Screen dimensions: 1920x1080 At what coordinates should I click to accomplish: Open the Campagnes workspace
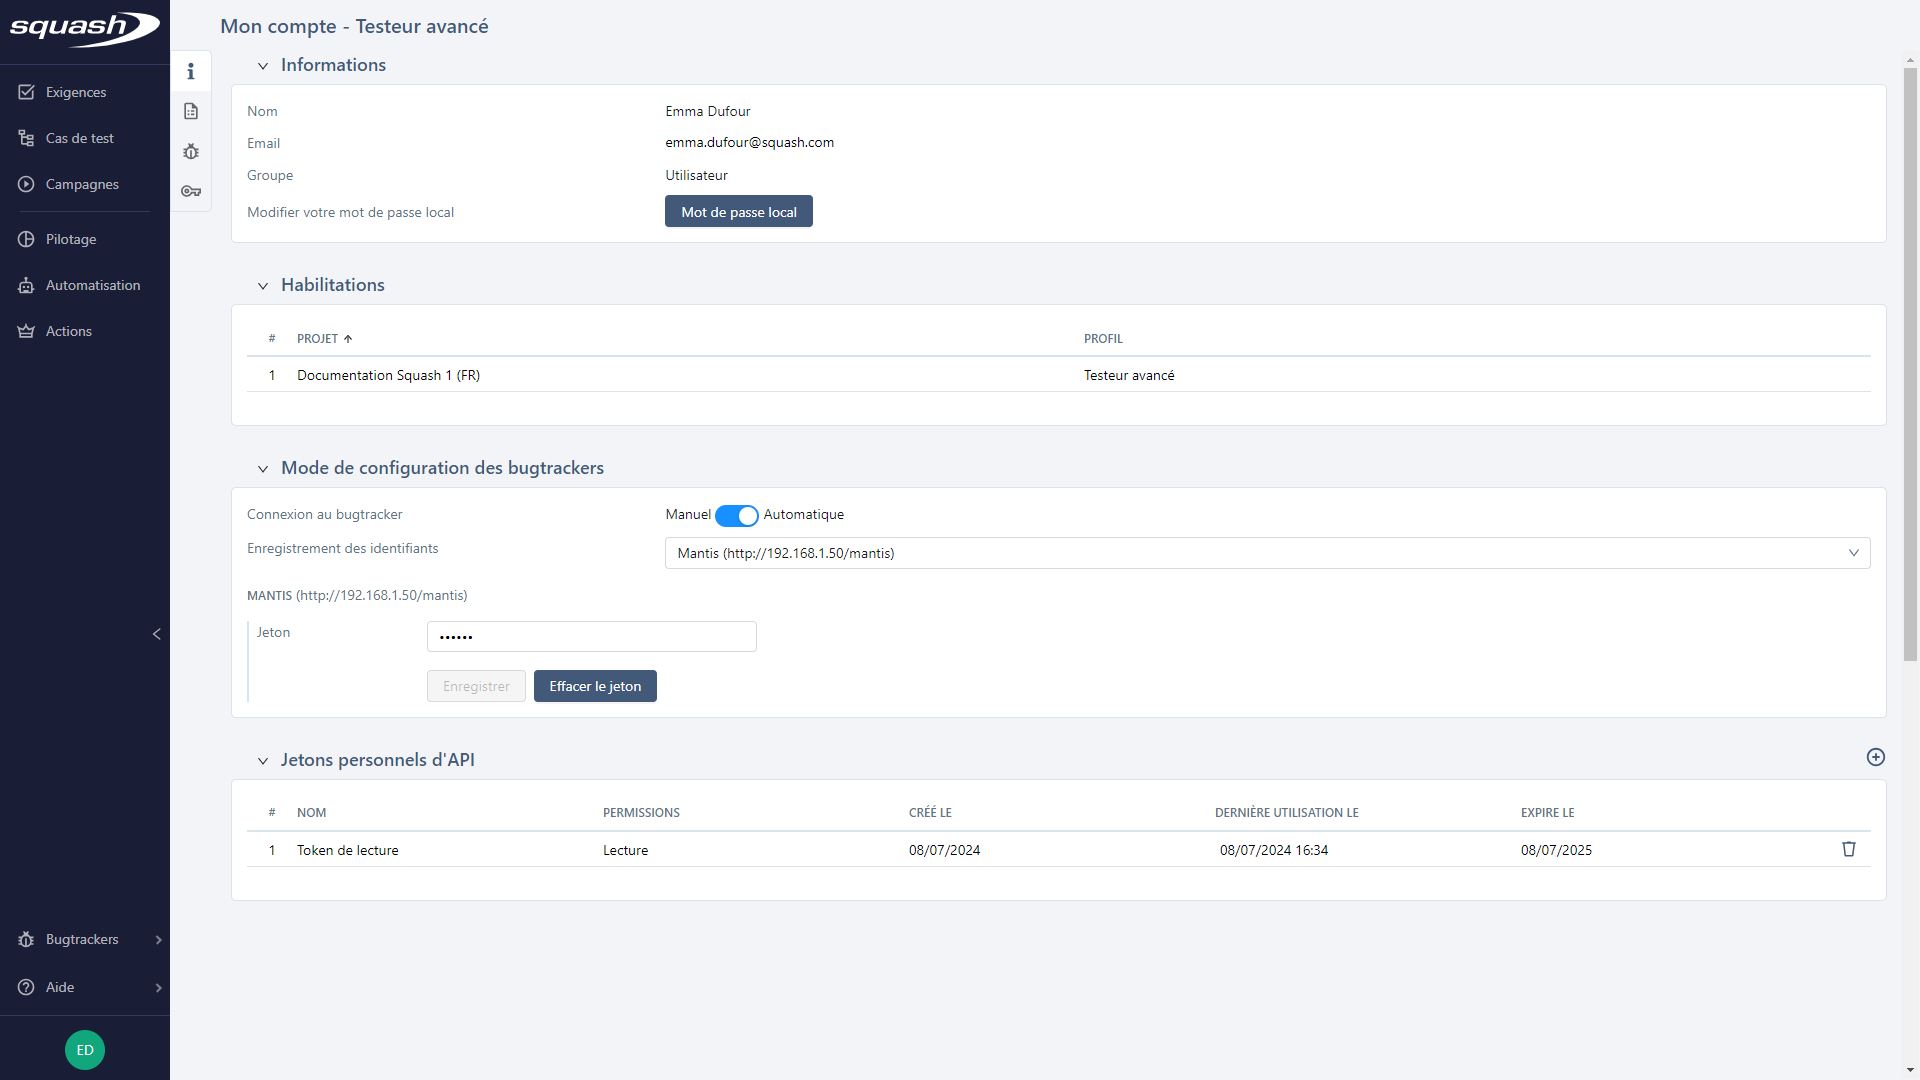click(x=82, y=185)
